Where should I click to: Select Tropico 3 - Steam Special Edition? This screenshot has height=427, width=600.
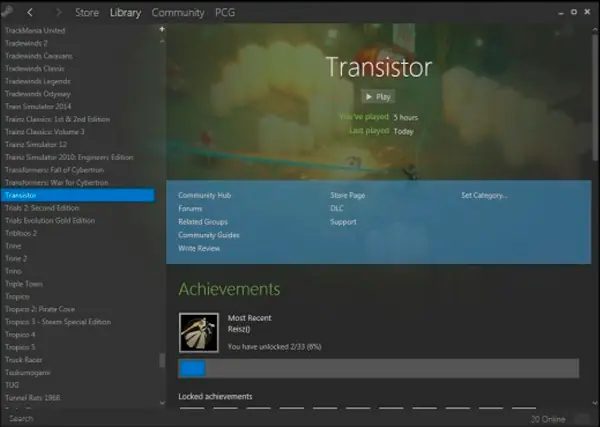(58, 322)
